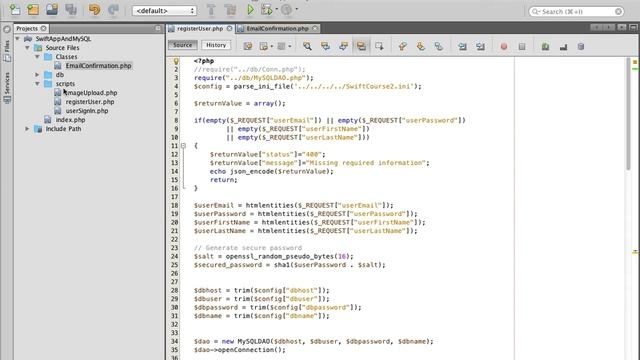Image resolution: width=640 pixels, height=360 pixels.
Task: Click the Shift Line Right icon
Action: coord(480,46)
